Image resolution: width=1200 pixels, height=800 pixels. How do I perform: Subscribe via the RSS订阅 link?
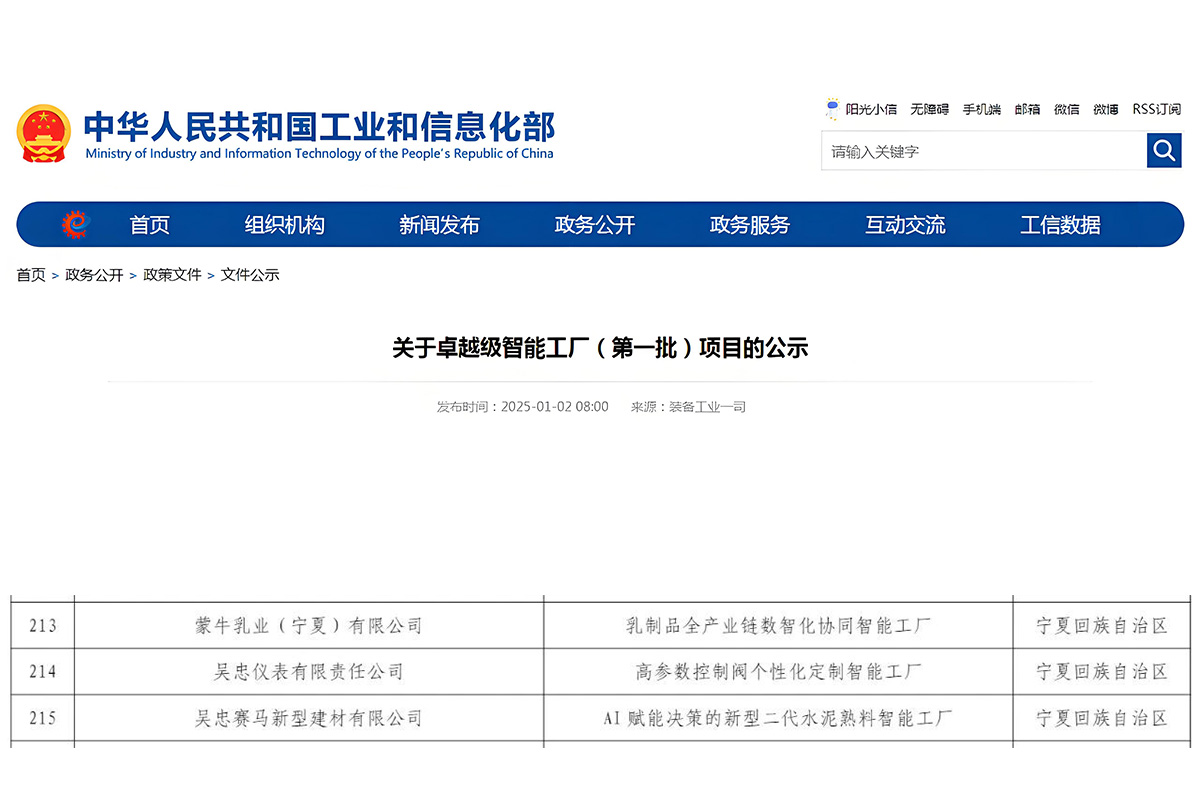click(x=1156, y=109)
